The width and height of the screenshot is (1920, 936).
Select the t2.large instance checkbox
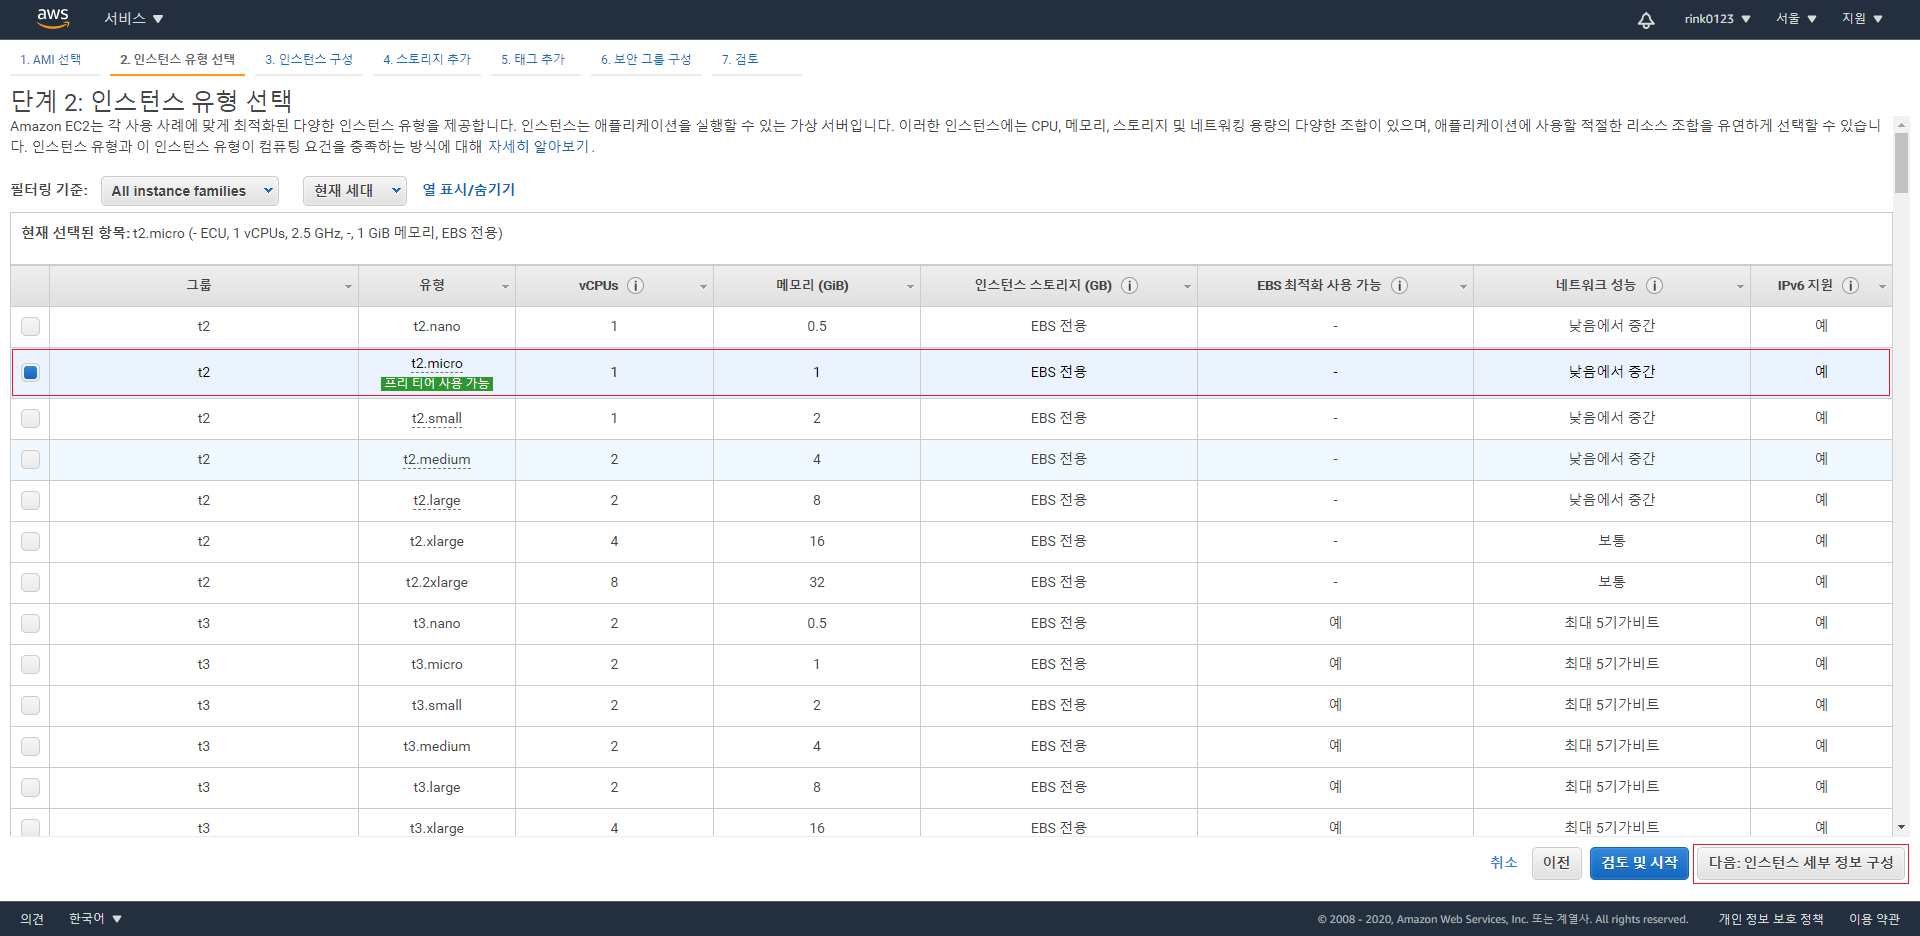31,500
